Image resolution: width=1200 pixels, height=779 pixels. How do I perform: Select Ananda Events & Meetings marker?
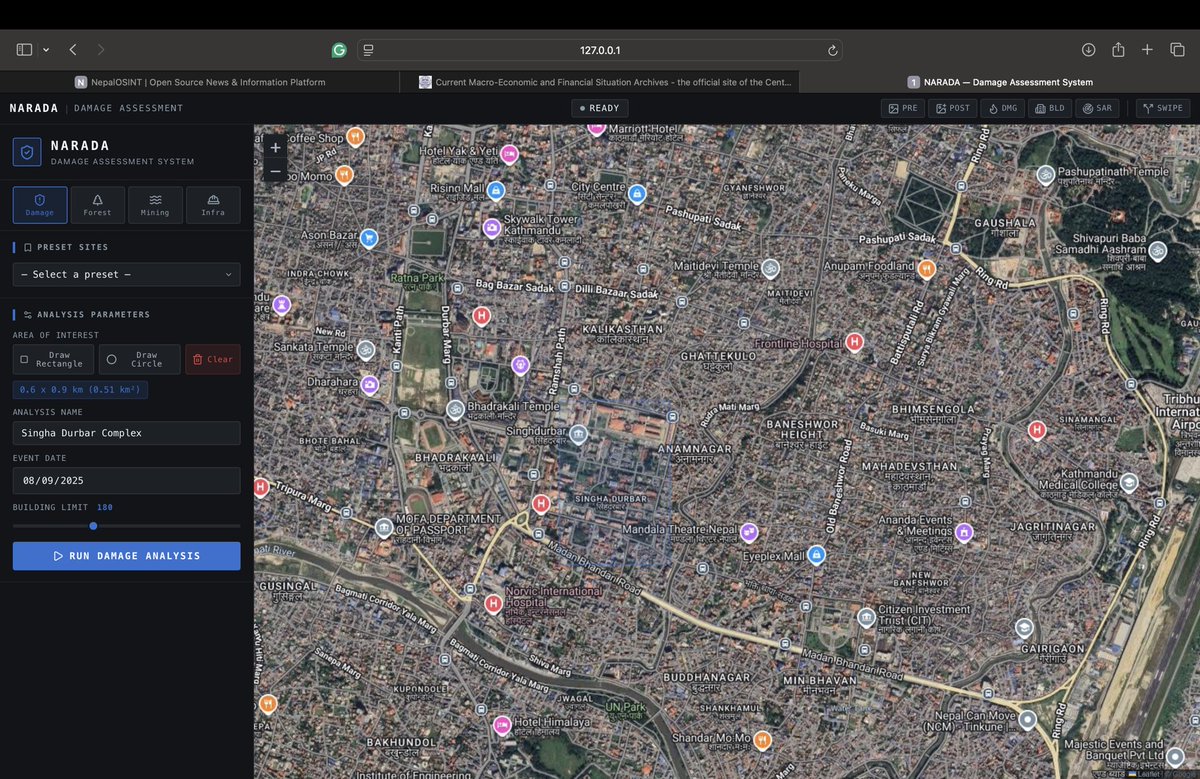964,532
